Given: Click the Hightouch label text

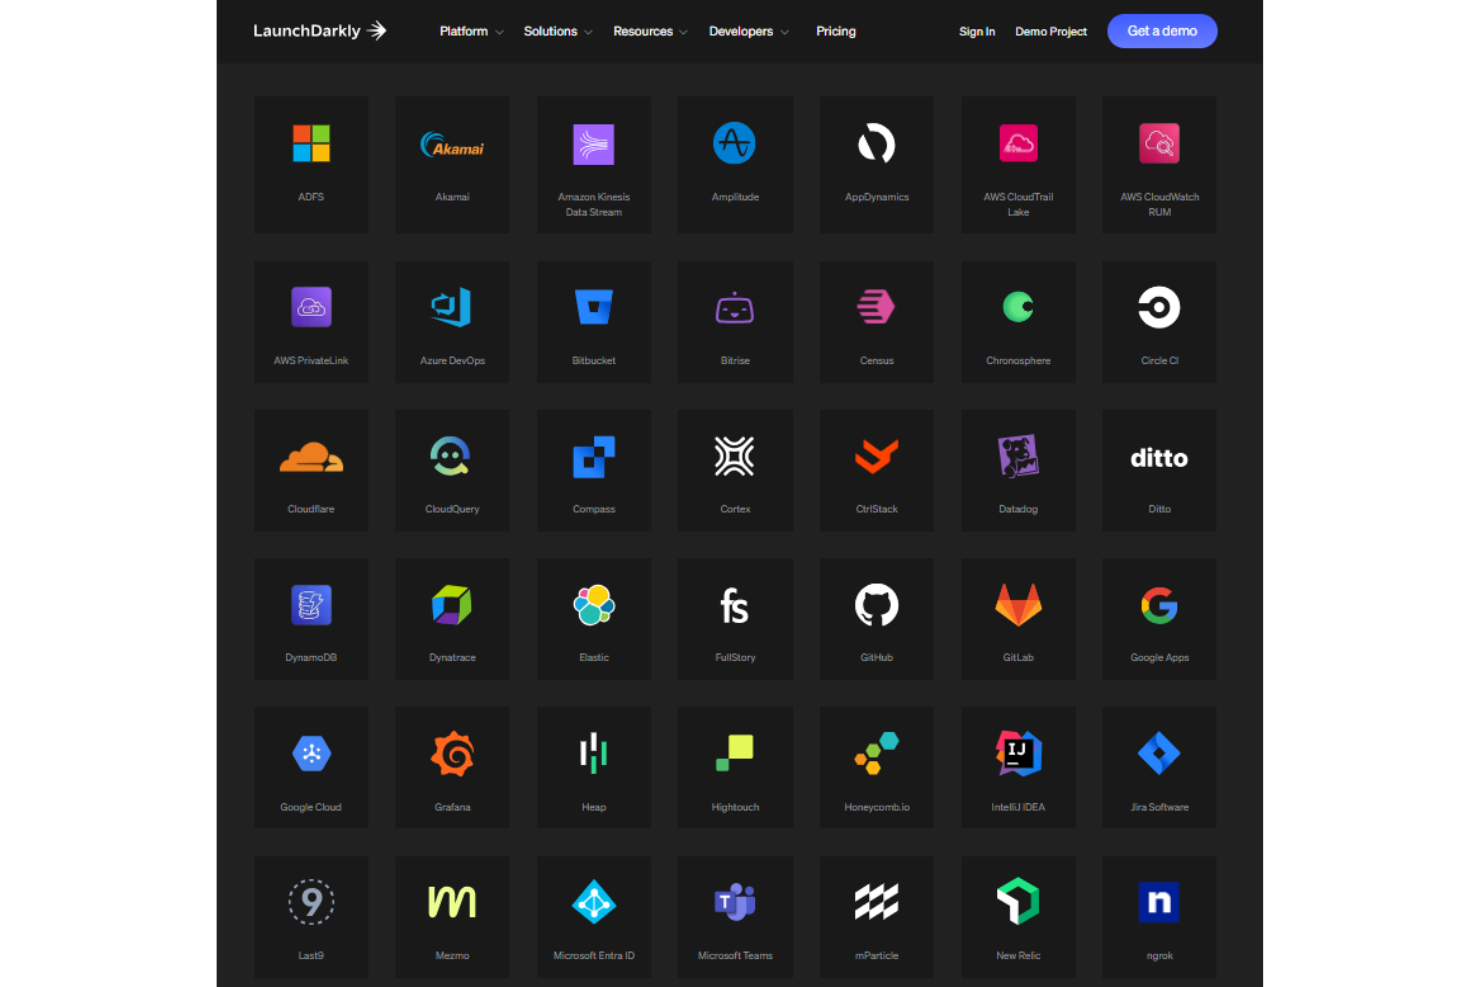Looking at the screenshot, I should pos(735,807).
